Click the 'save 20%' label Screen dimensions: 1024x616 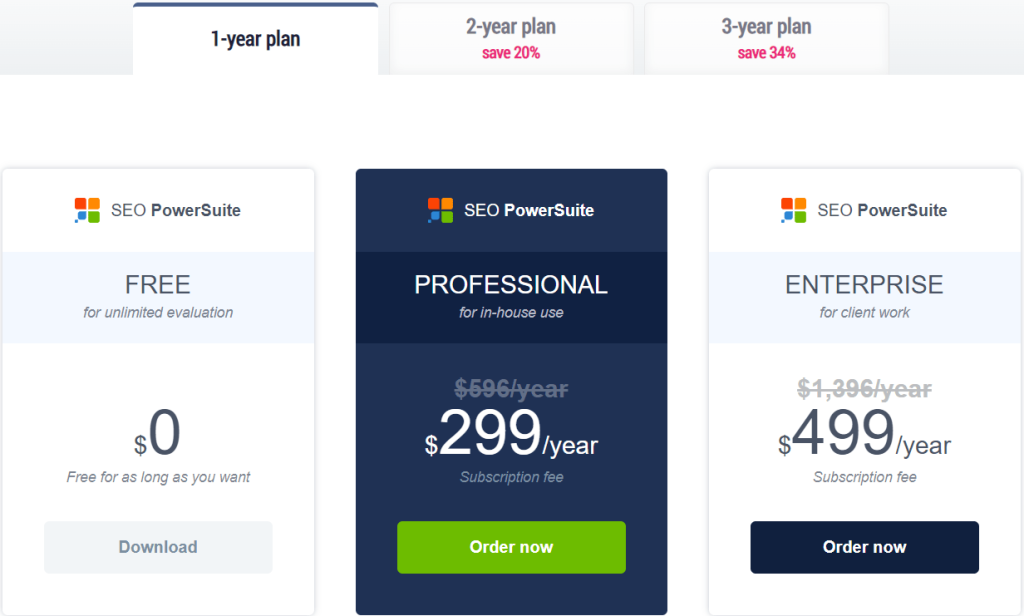coord(511,53)
